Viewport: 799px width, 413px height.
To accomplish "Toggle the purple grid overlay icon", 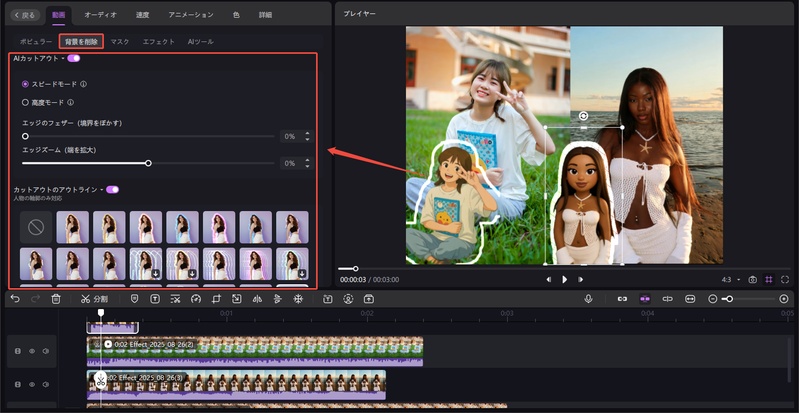I will [769, 279].
